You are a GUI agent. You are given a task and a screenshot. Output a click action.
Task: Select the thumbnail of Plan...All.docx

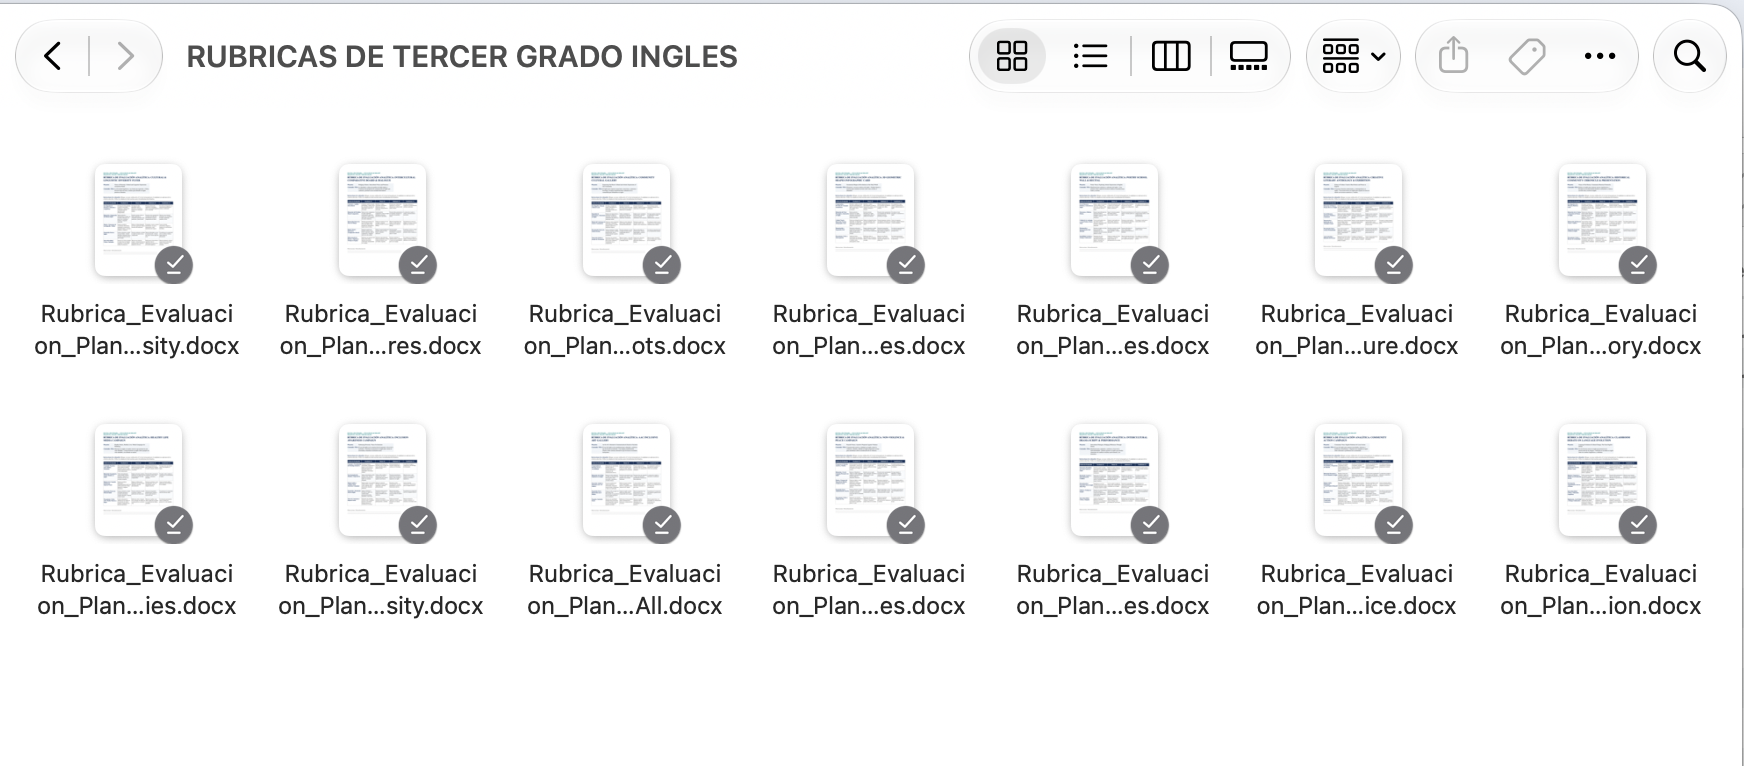tap(626, 480)
